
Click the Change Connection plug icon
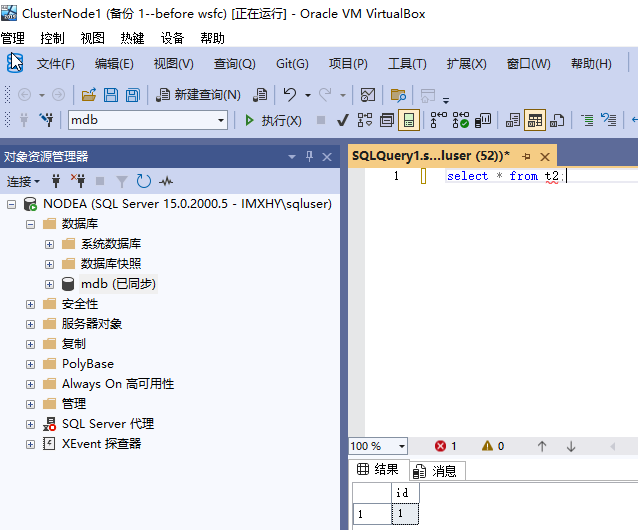pyautogui.click(x=47, y=120)
